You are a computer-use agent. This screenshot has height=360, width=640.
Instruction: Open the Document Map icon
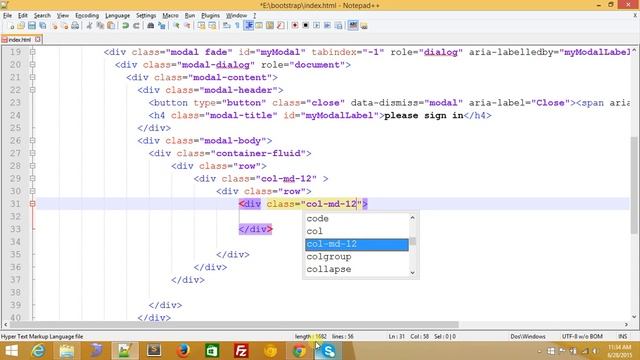coord(270,26)
